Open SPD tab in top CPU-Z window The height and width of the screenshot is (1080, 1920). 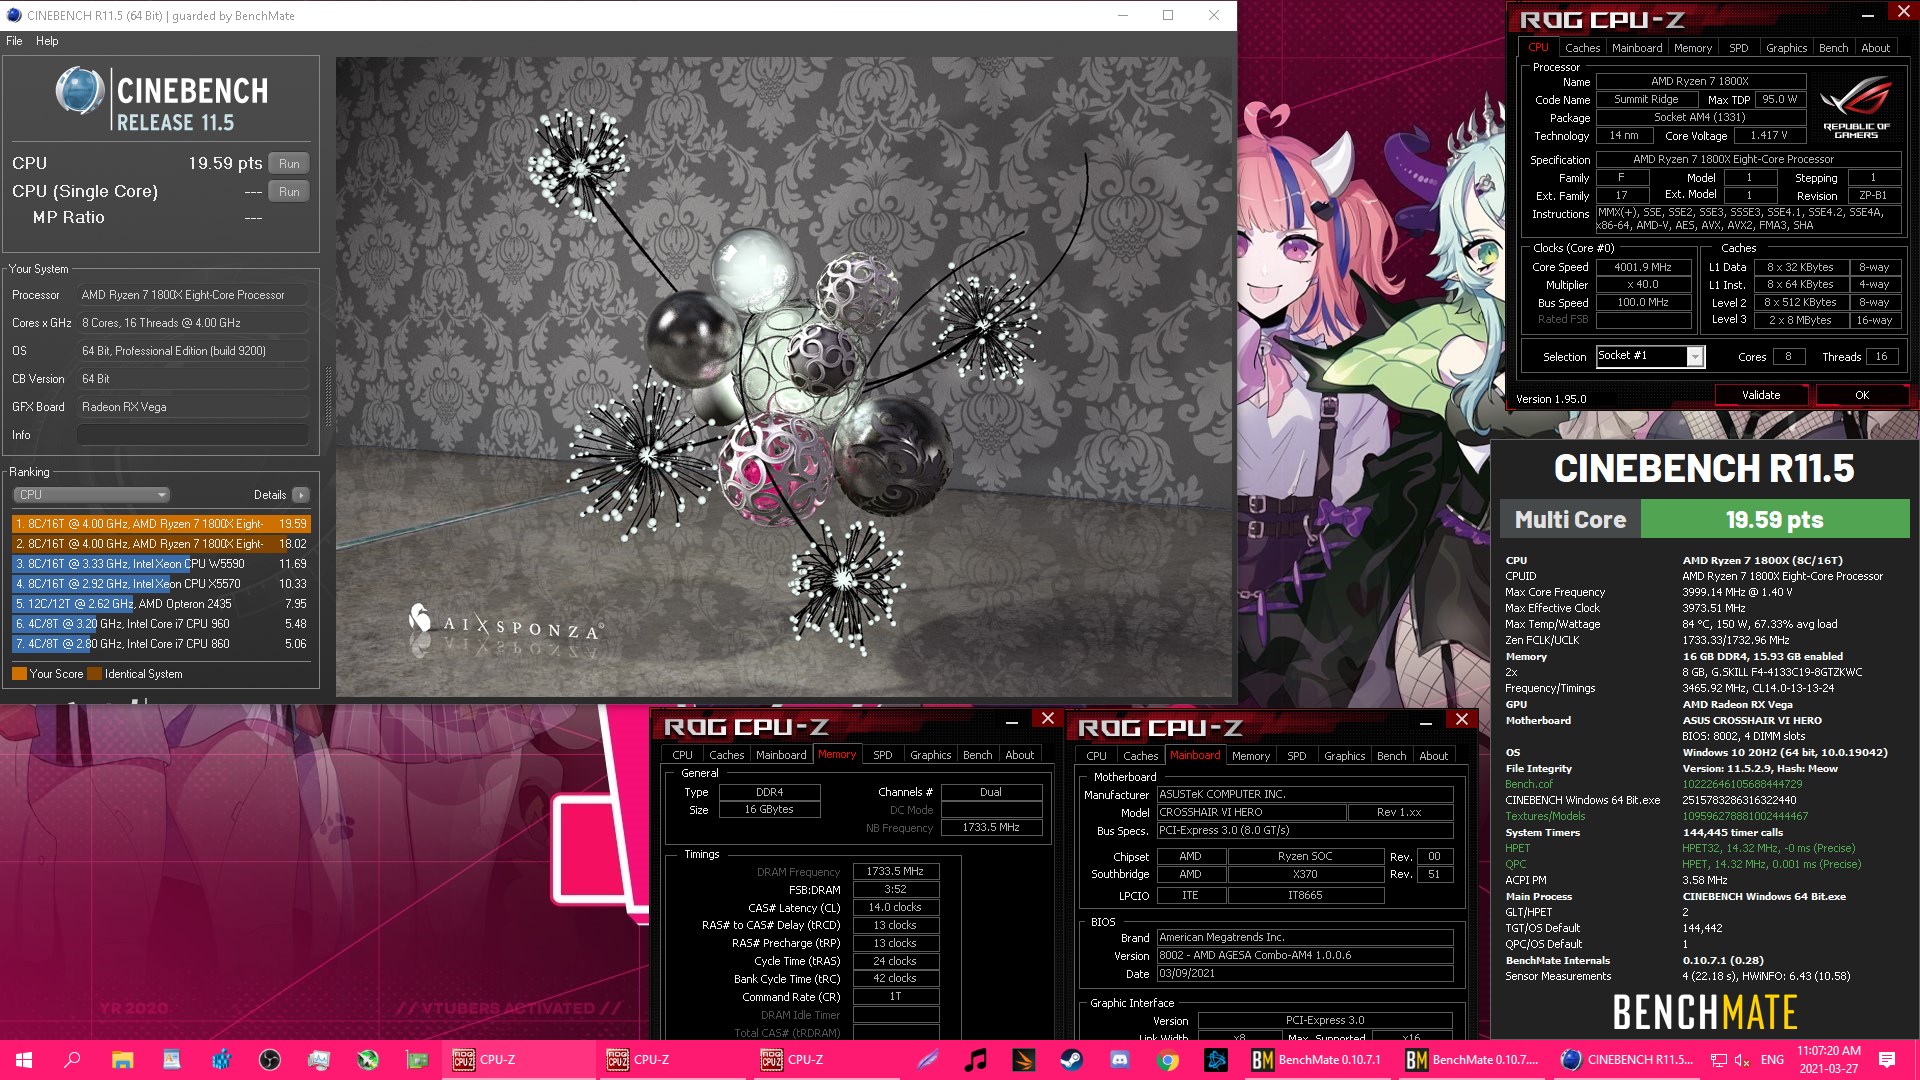point(1739,48)
